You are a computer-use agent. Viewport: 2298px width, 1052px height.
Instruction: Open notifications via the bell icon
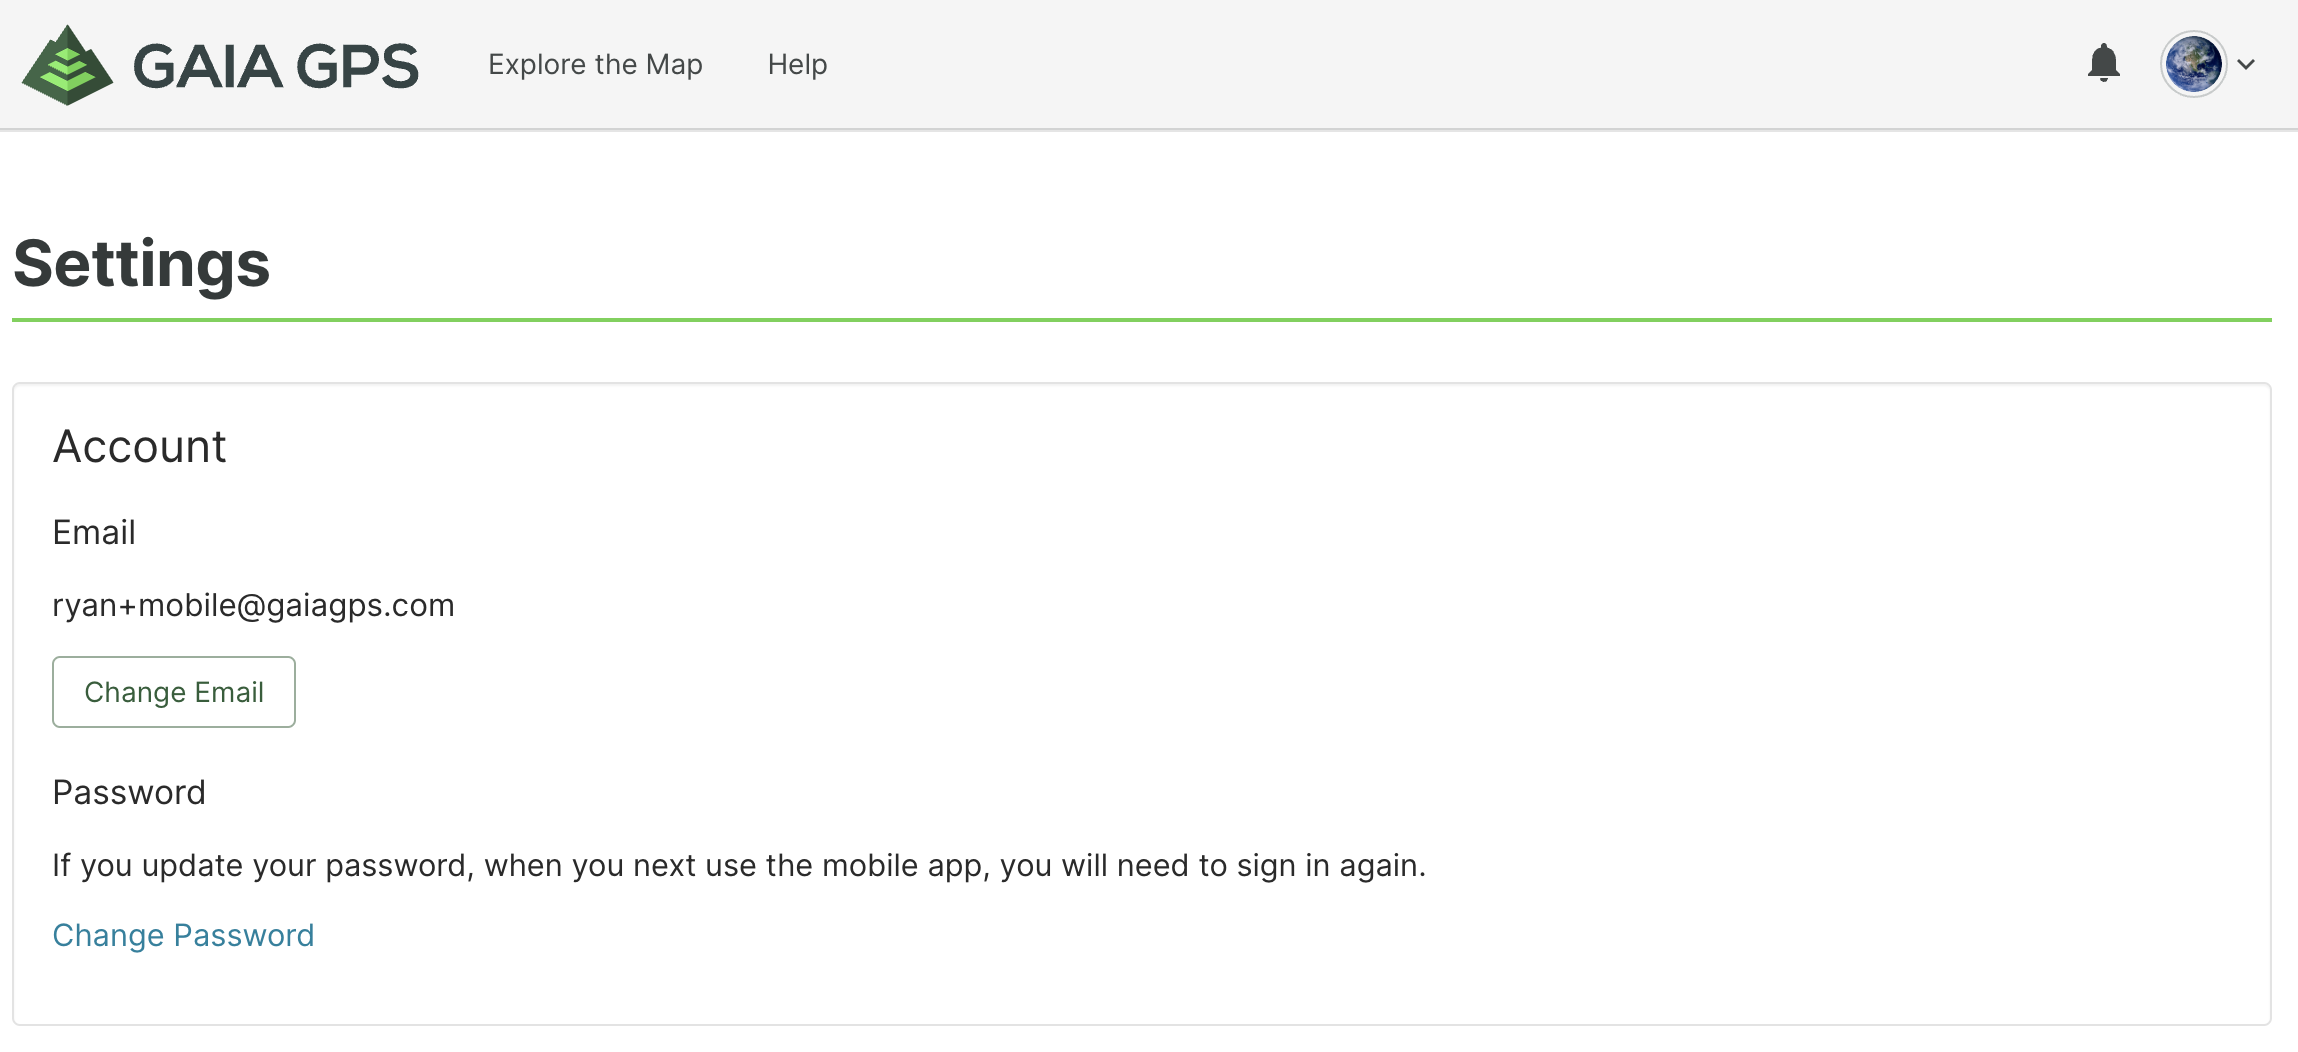(x=2104, y=63)
